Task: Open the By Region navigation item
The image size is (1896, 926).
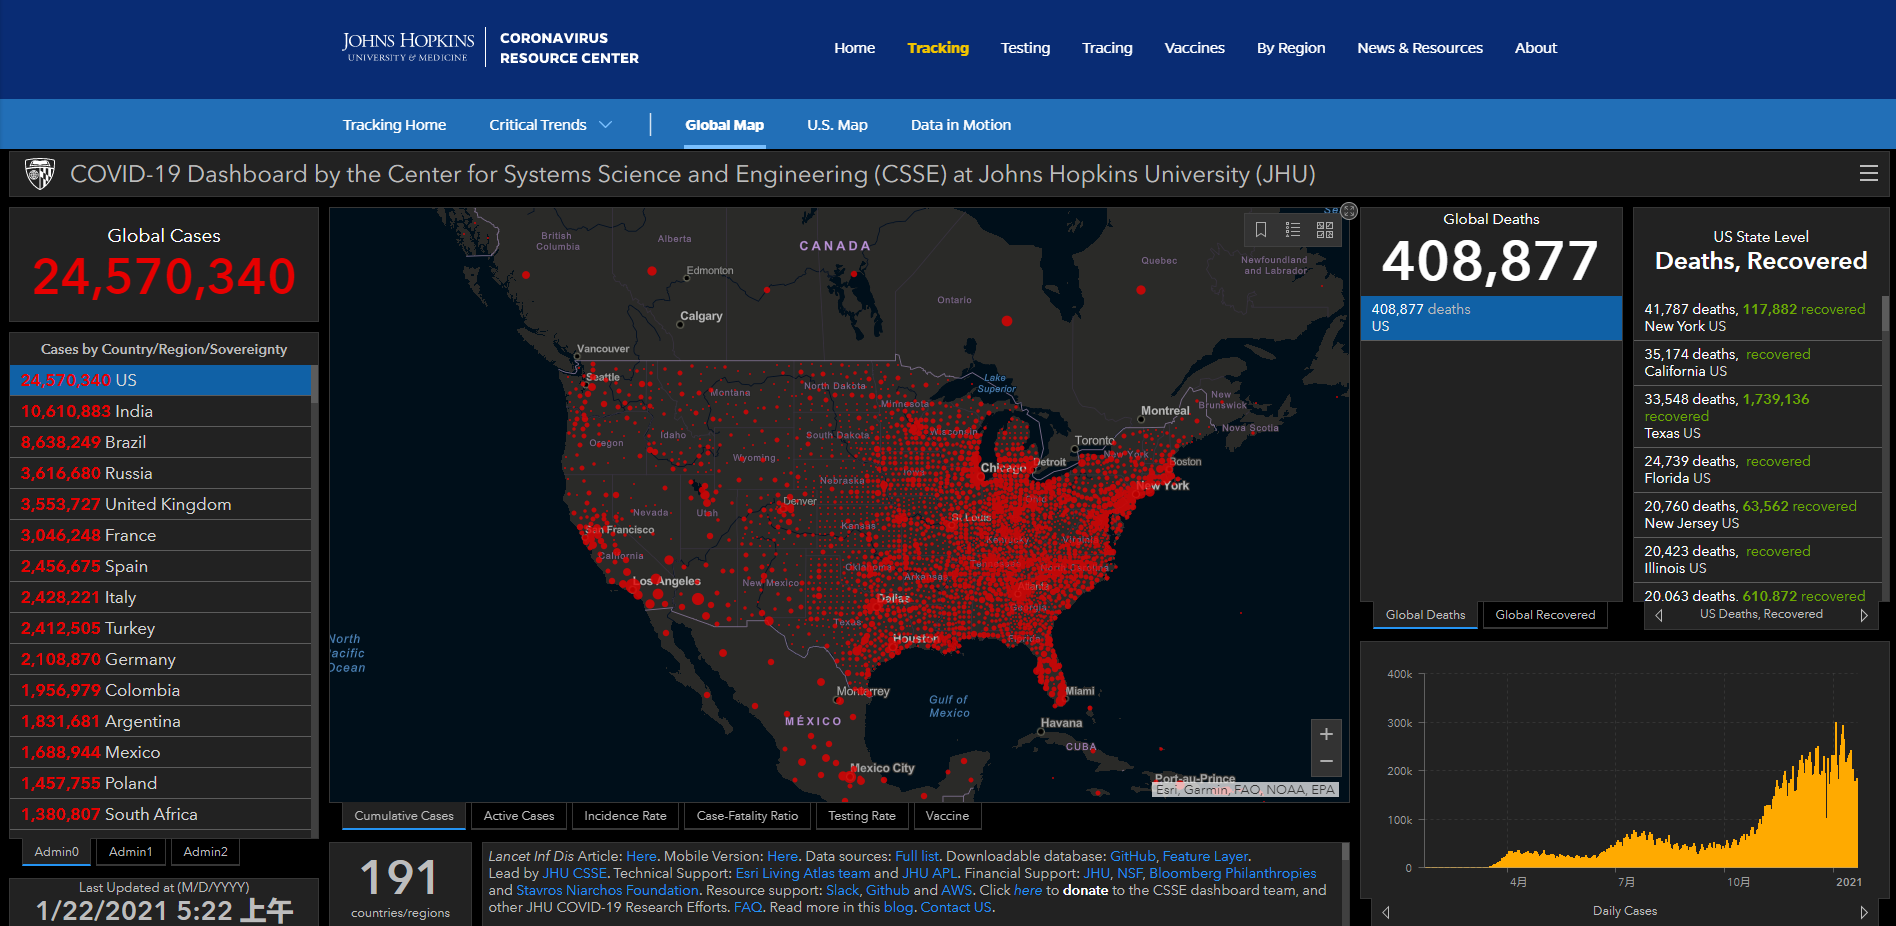Action: click(1291, 48)
